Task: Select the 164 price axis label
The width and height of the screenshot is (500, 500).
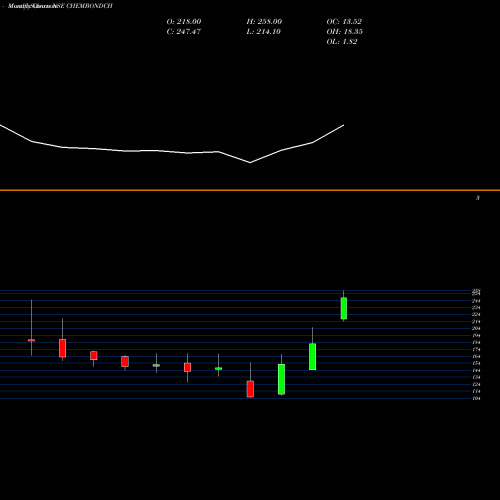Action: point(476,356)
